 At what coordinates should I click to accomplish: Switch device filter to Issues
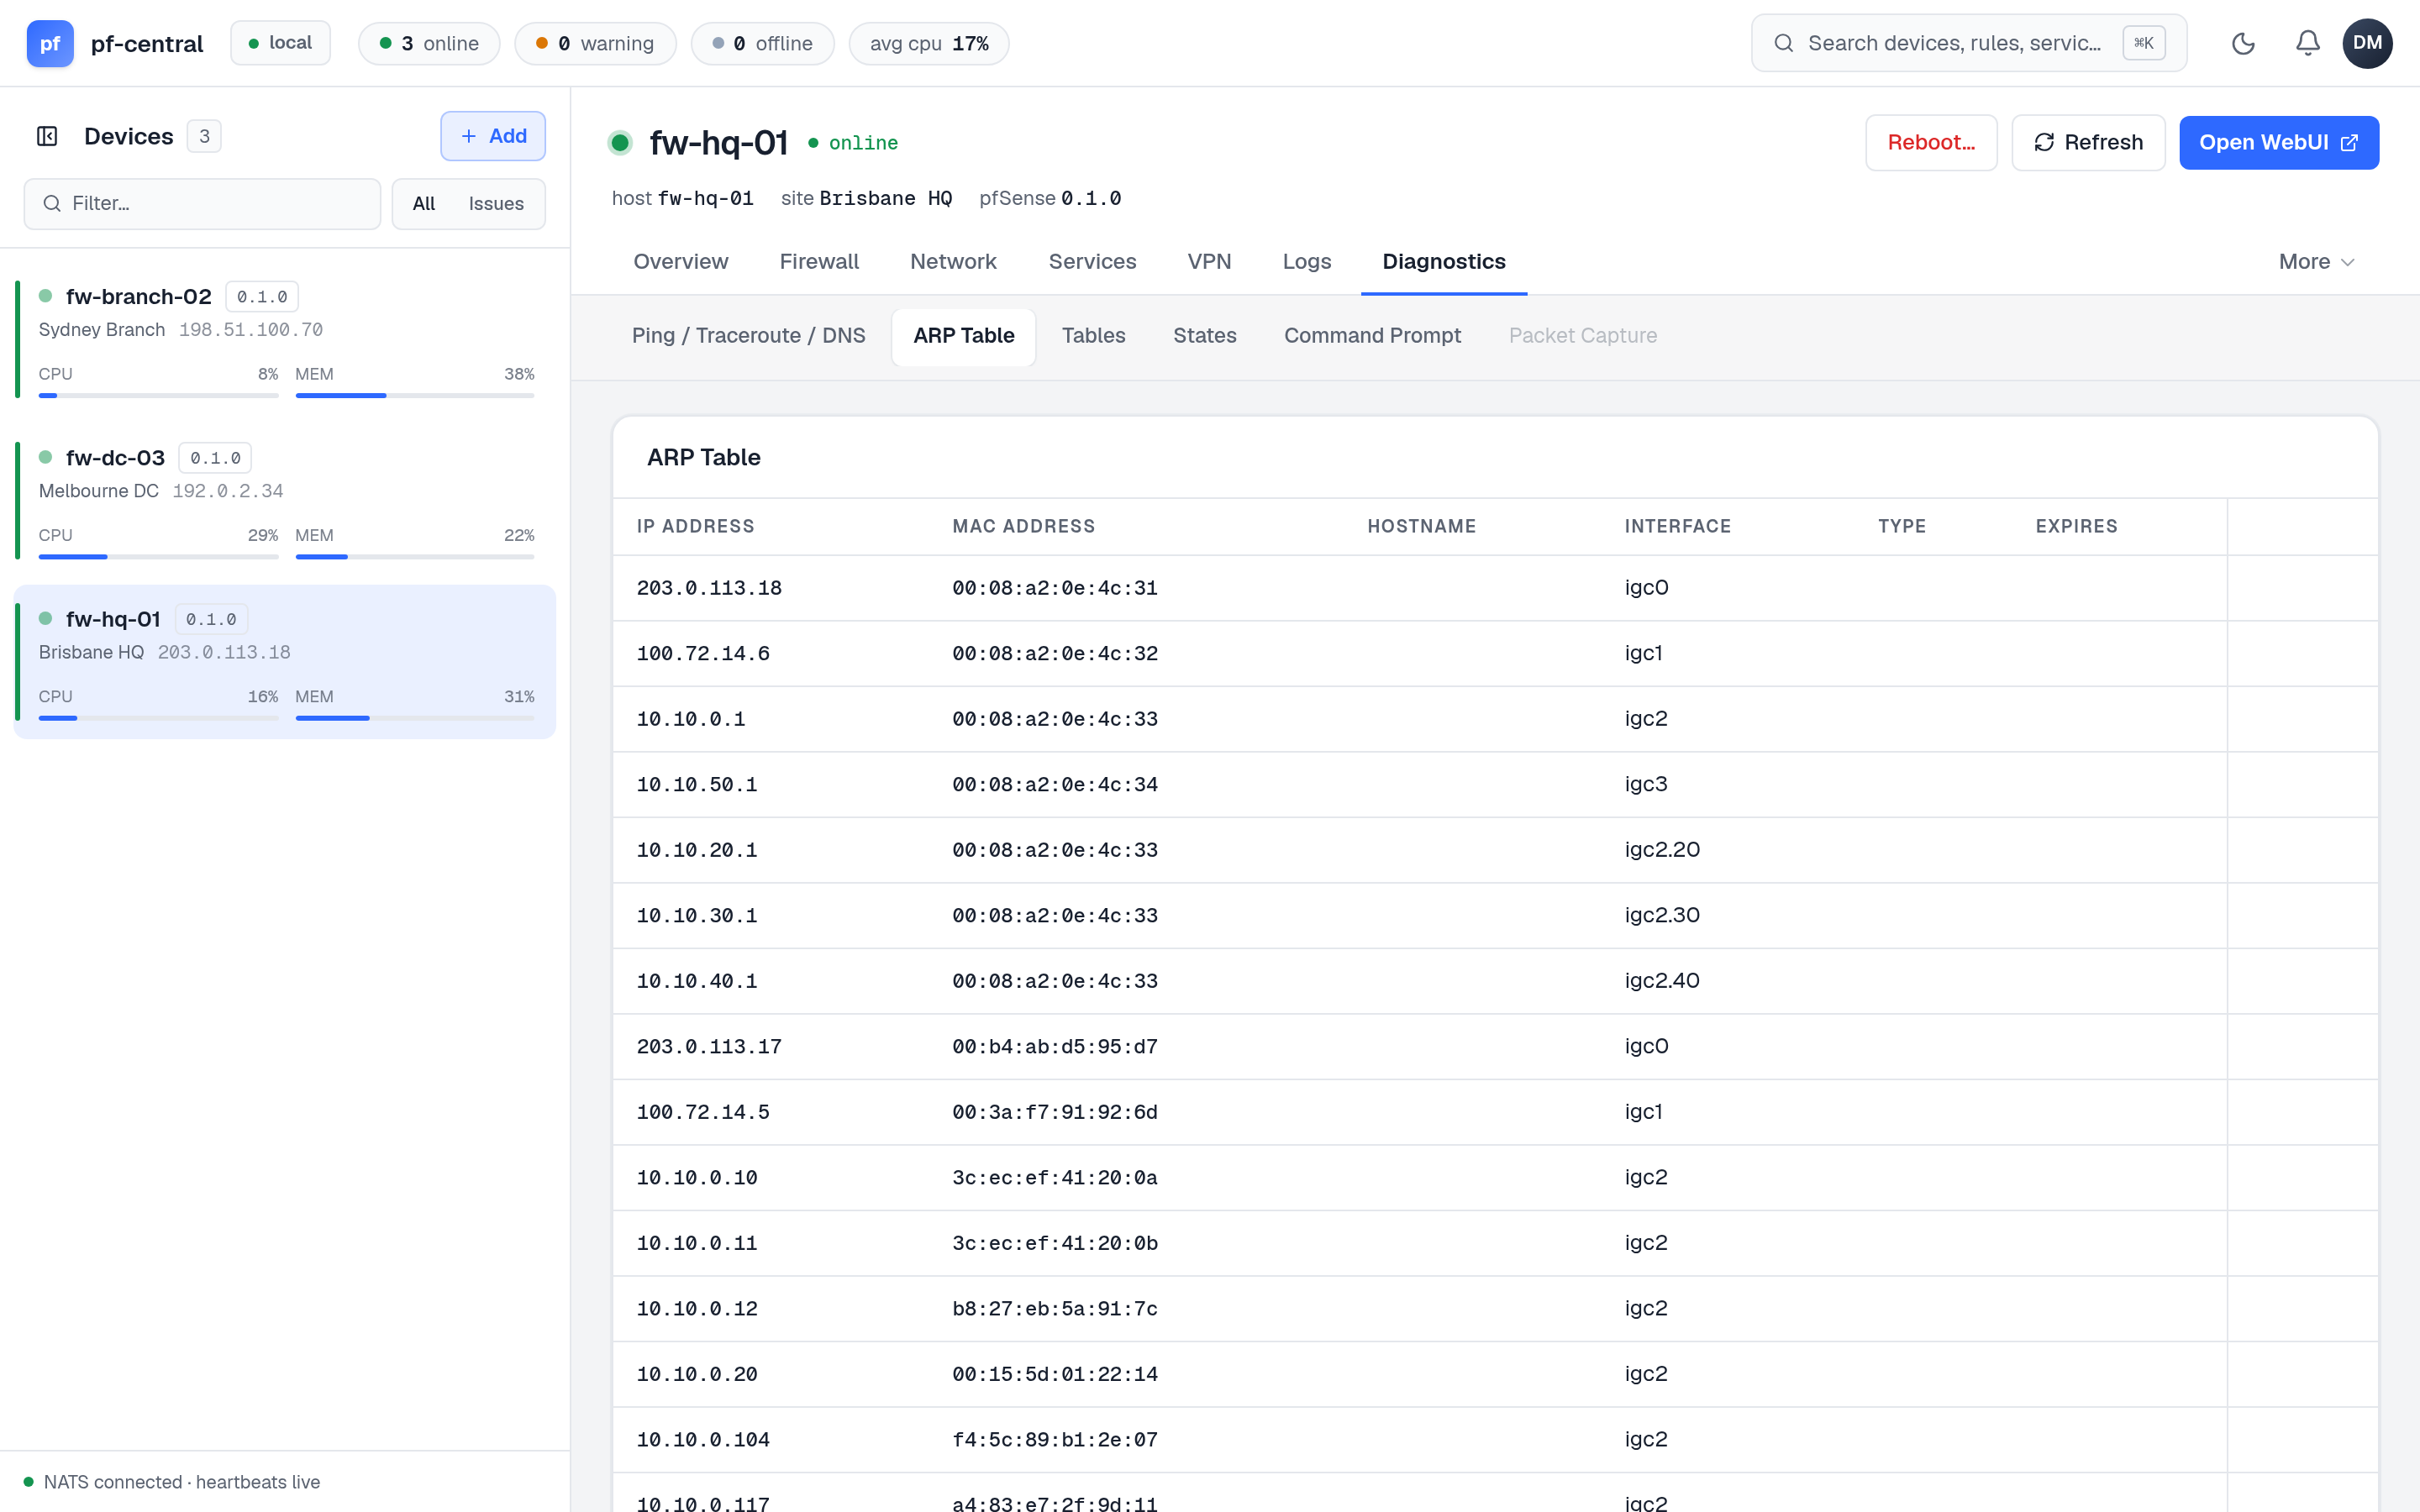coord(496,203)
